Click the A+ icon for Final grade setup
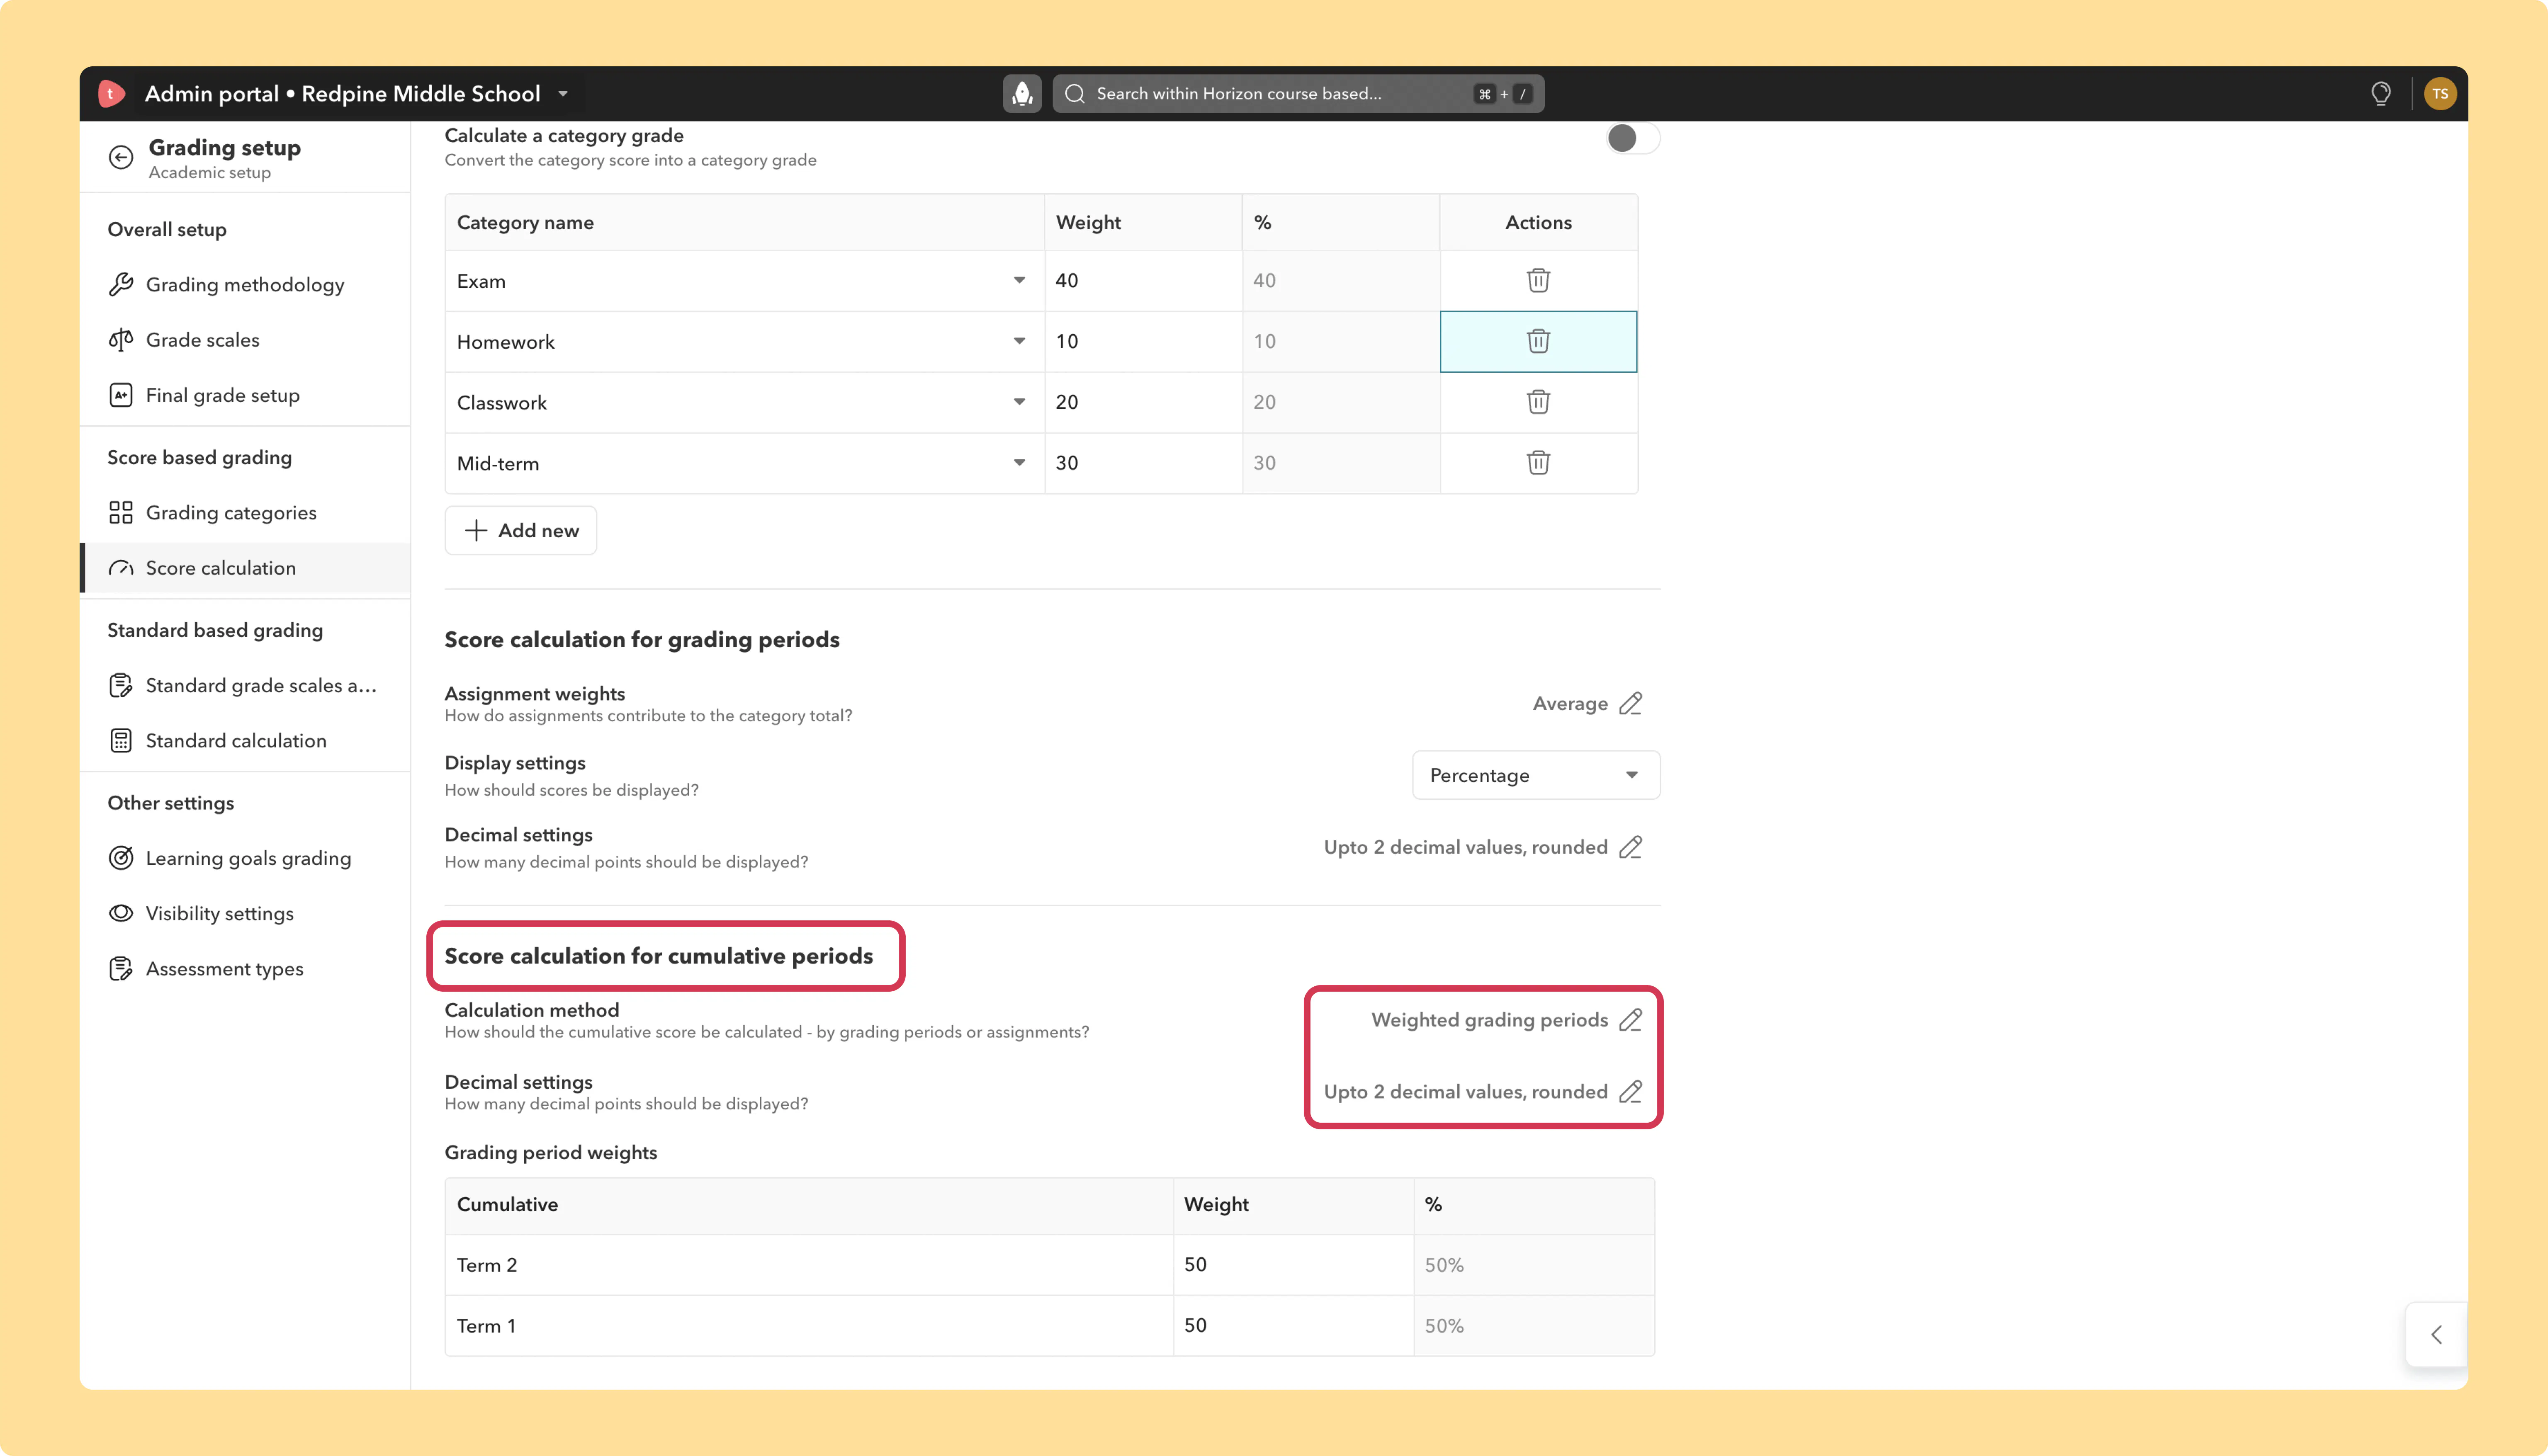The image size is (2548, 1456). (x=121, y=395)
